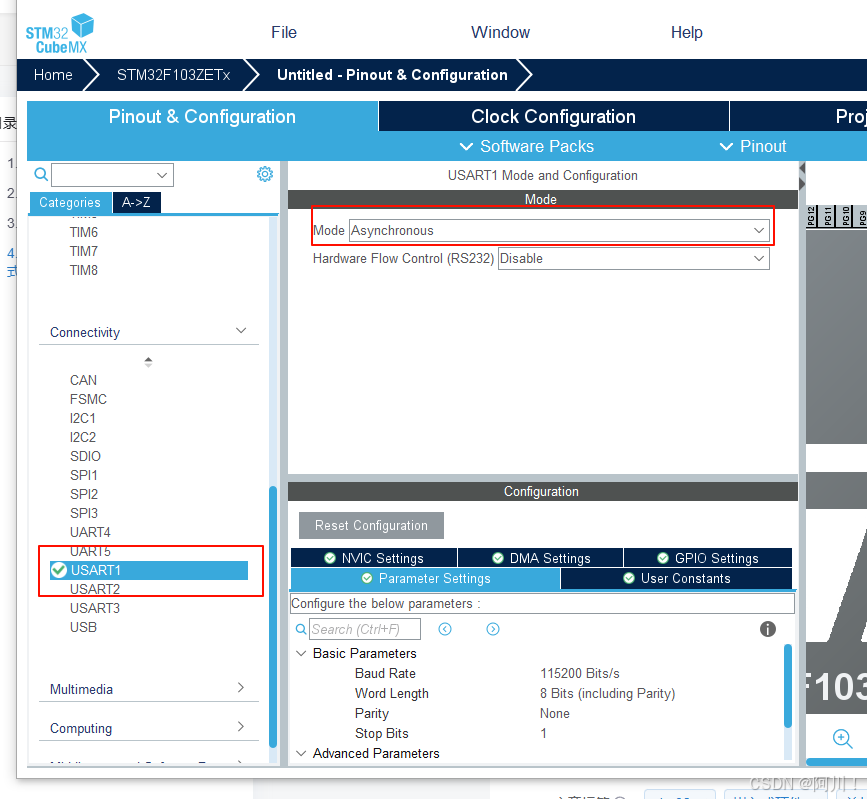Select SPI2 under Connectivity
Image resolution: width=867 pixels, height=799 pixels.
(x=83, y=494)
